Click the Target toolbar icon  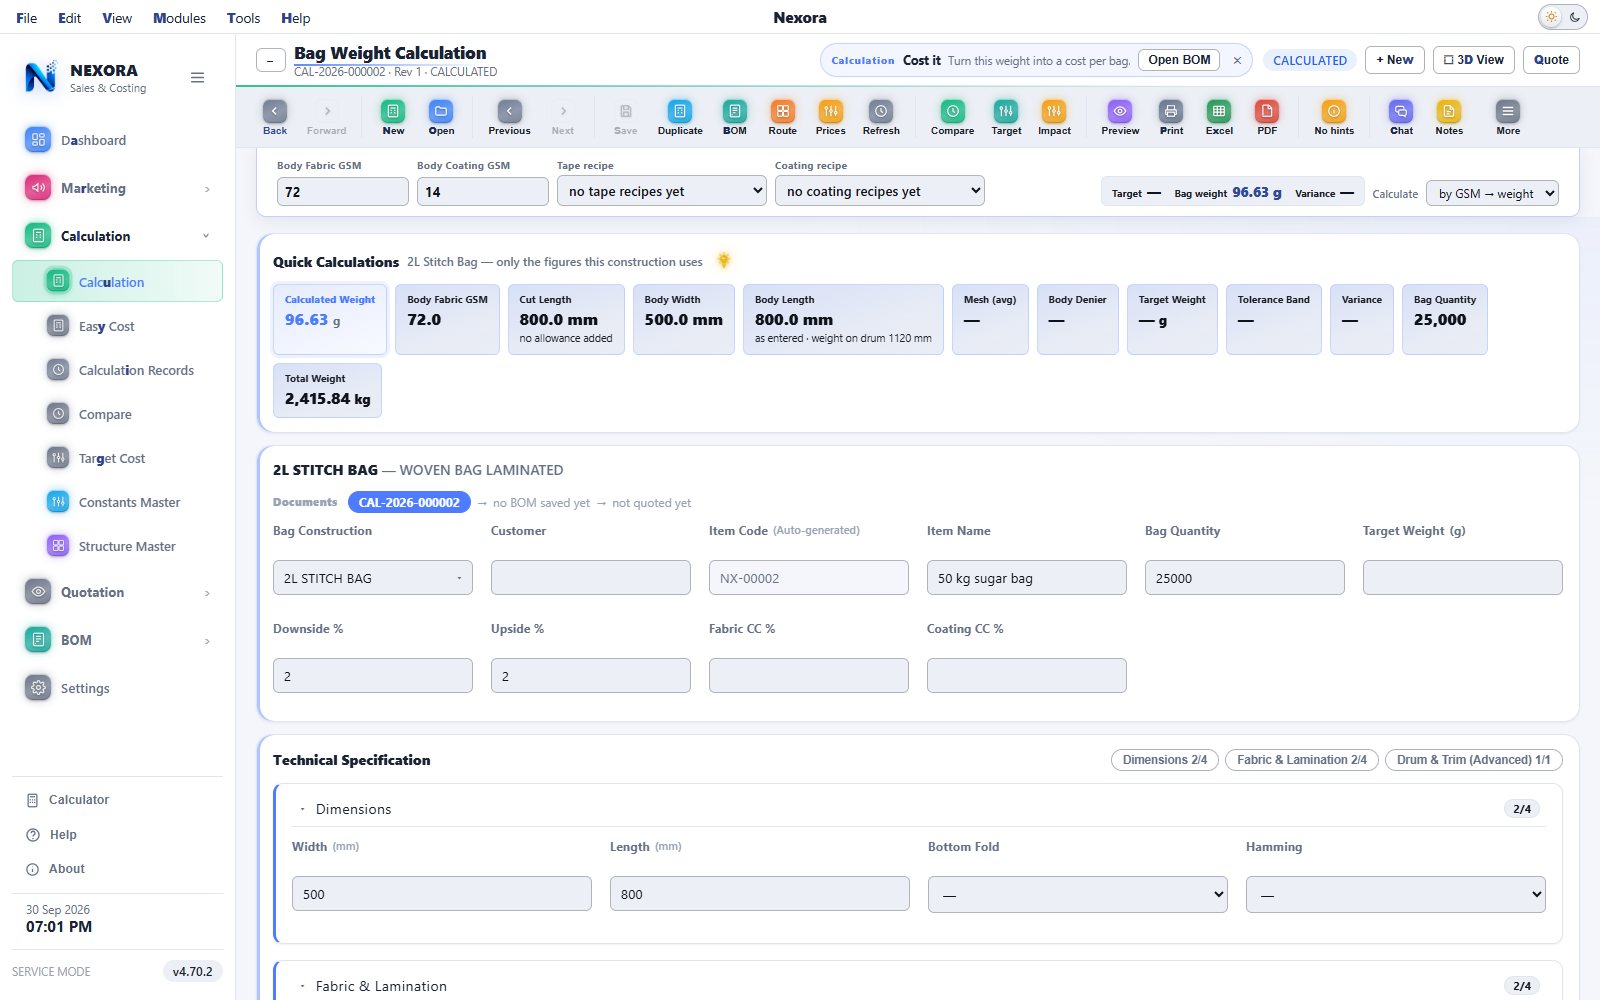coord(1006,117)
